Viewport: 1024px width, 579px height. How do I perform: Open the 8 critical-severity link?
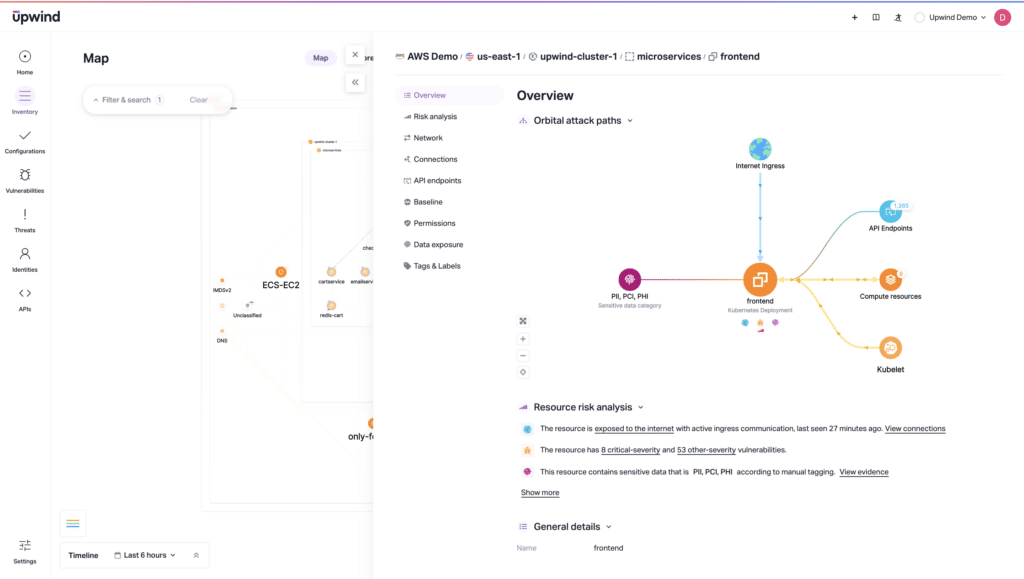(x=630, y=450)
